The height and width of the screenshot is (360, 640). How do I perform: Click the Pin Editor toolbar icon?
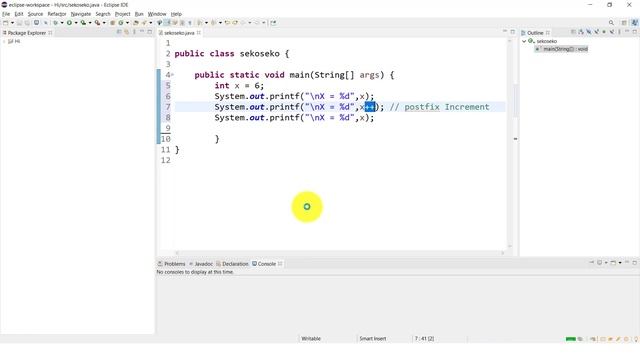[x=273, y=23]
